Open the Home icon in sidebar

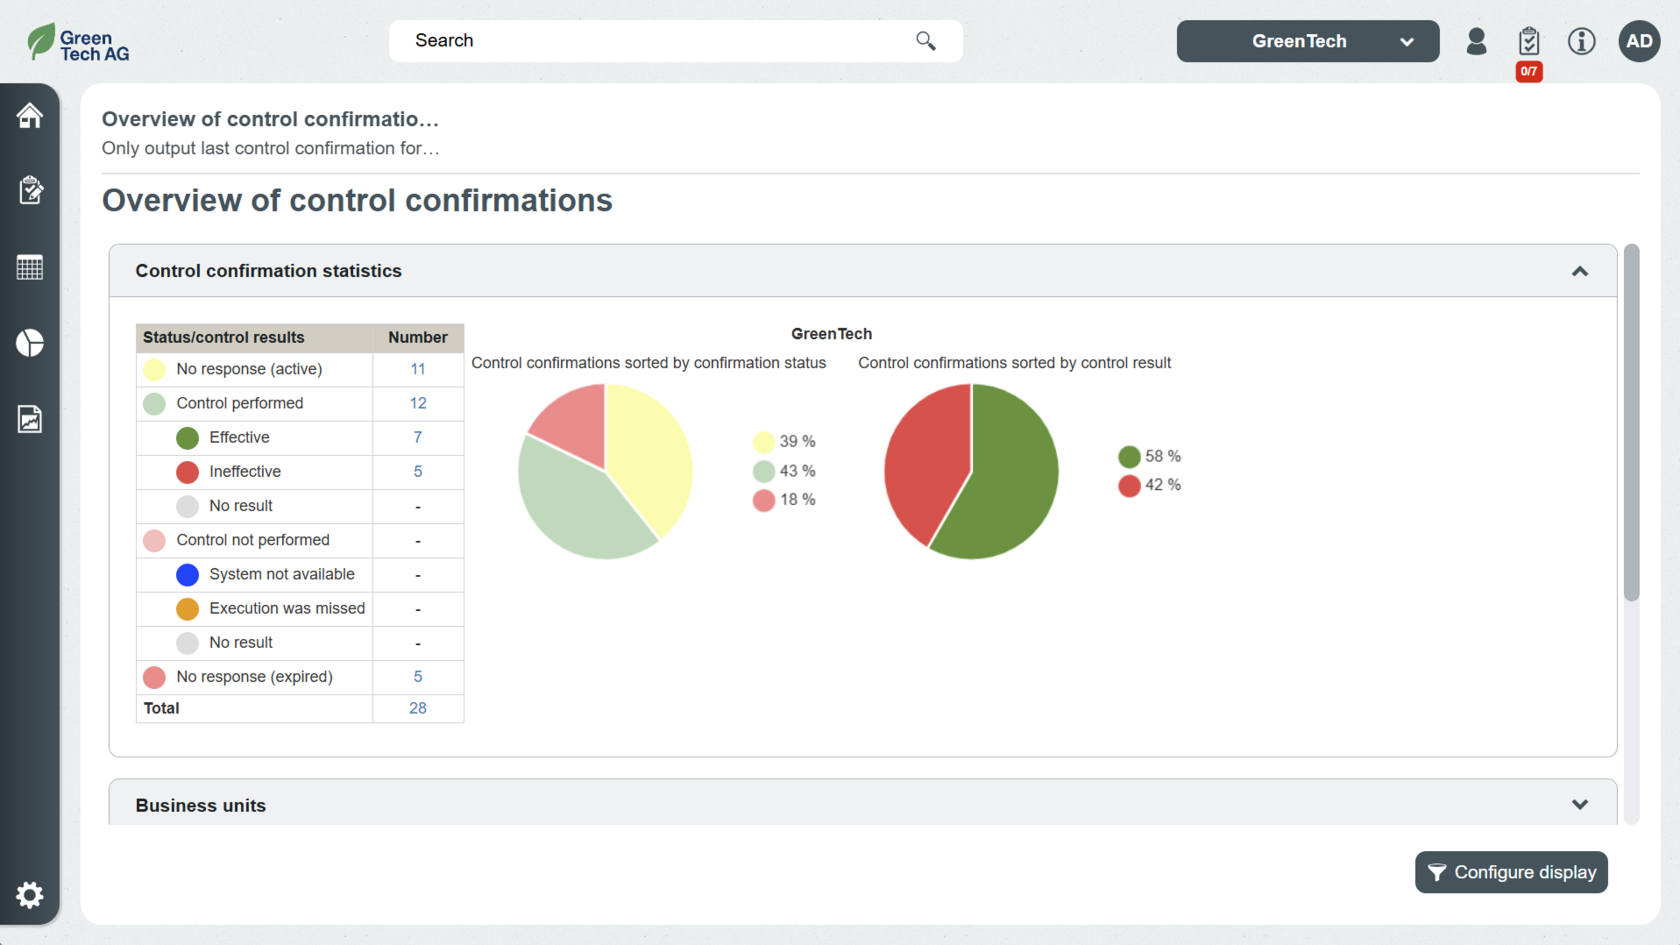29,116
